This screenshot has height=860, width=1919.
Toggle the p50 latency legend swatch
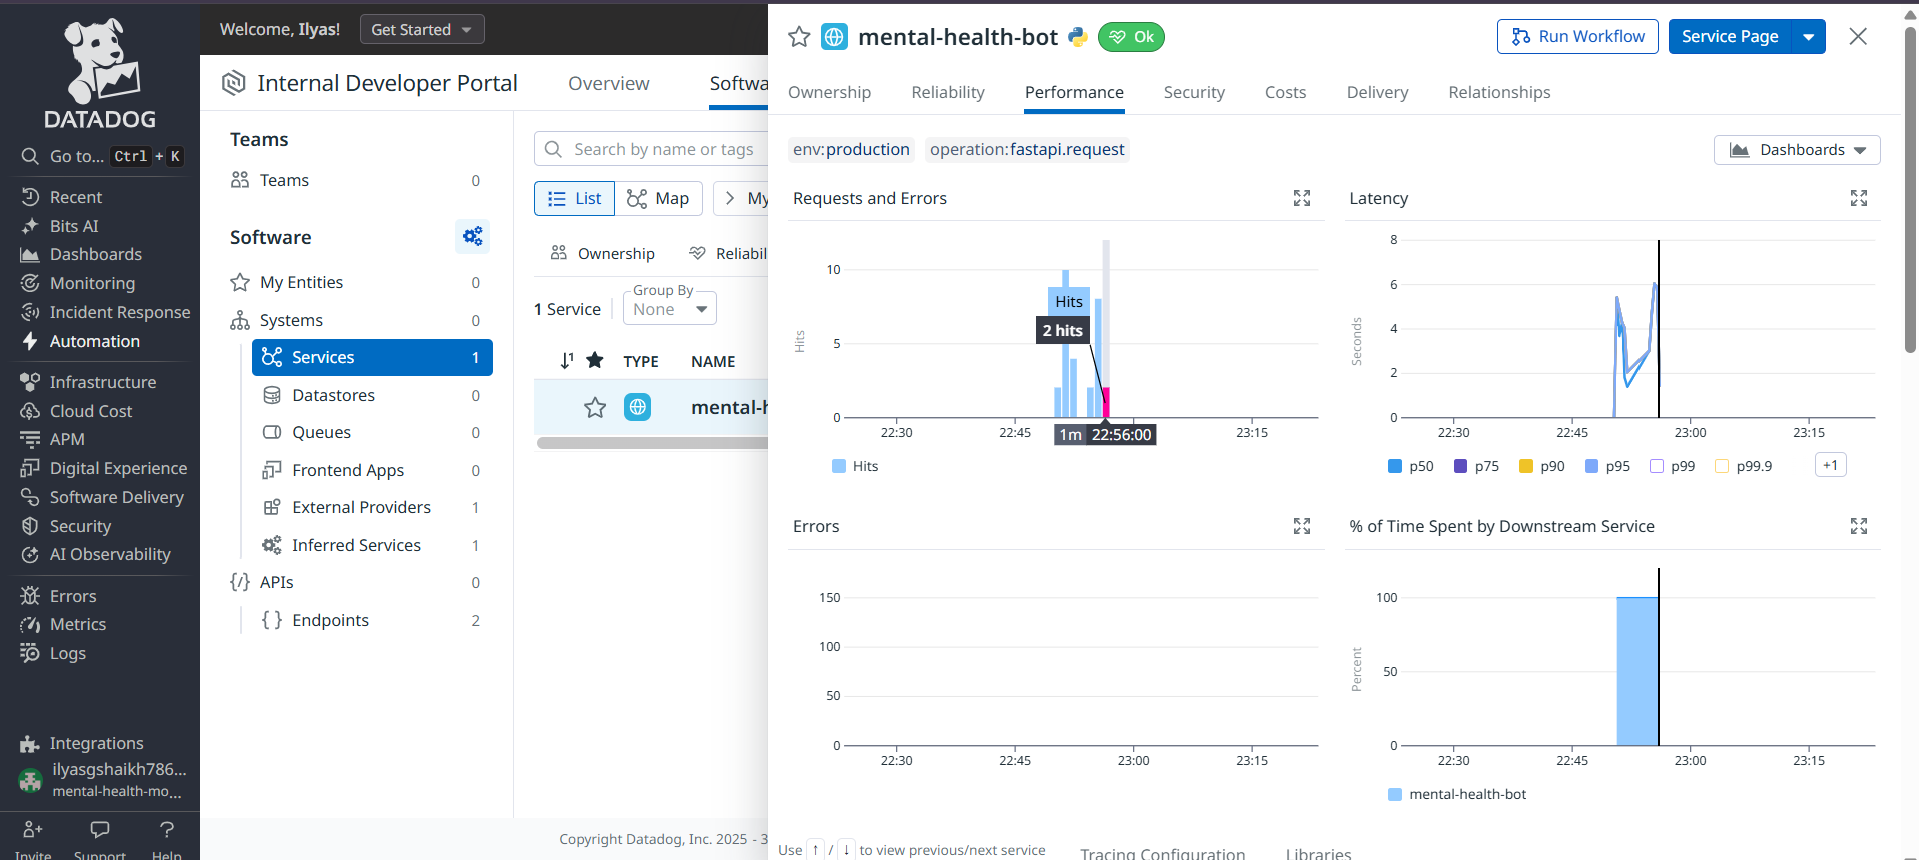coord(1395,466)
